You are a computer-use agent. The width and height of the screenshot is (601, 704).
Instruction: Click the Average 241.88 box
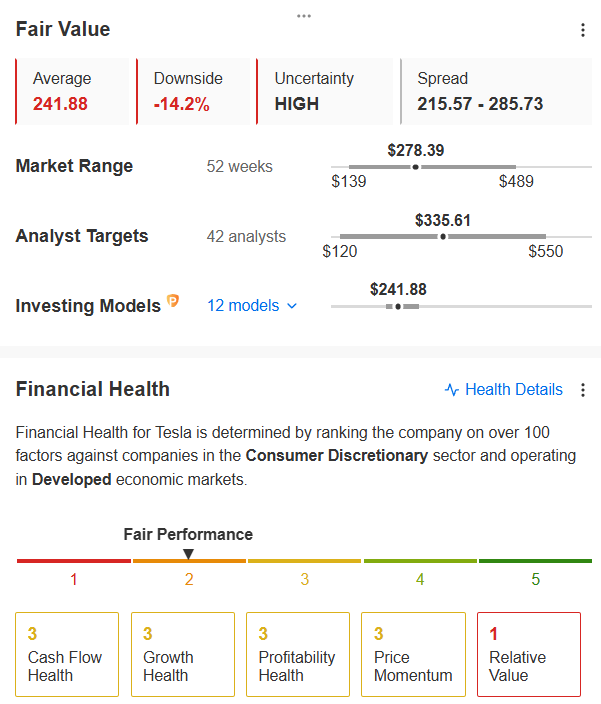pos(72,91)
